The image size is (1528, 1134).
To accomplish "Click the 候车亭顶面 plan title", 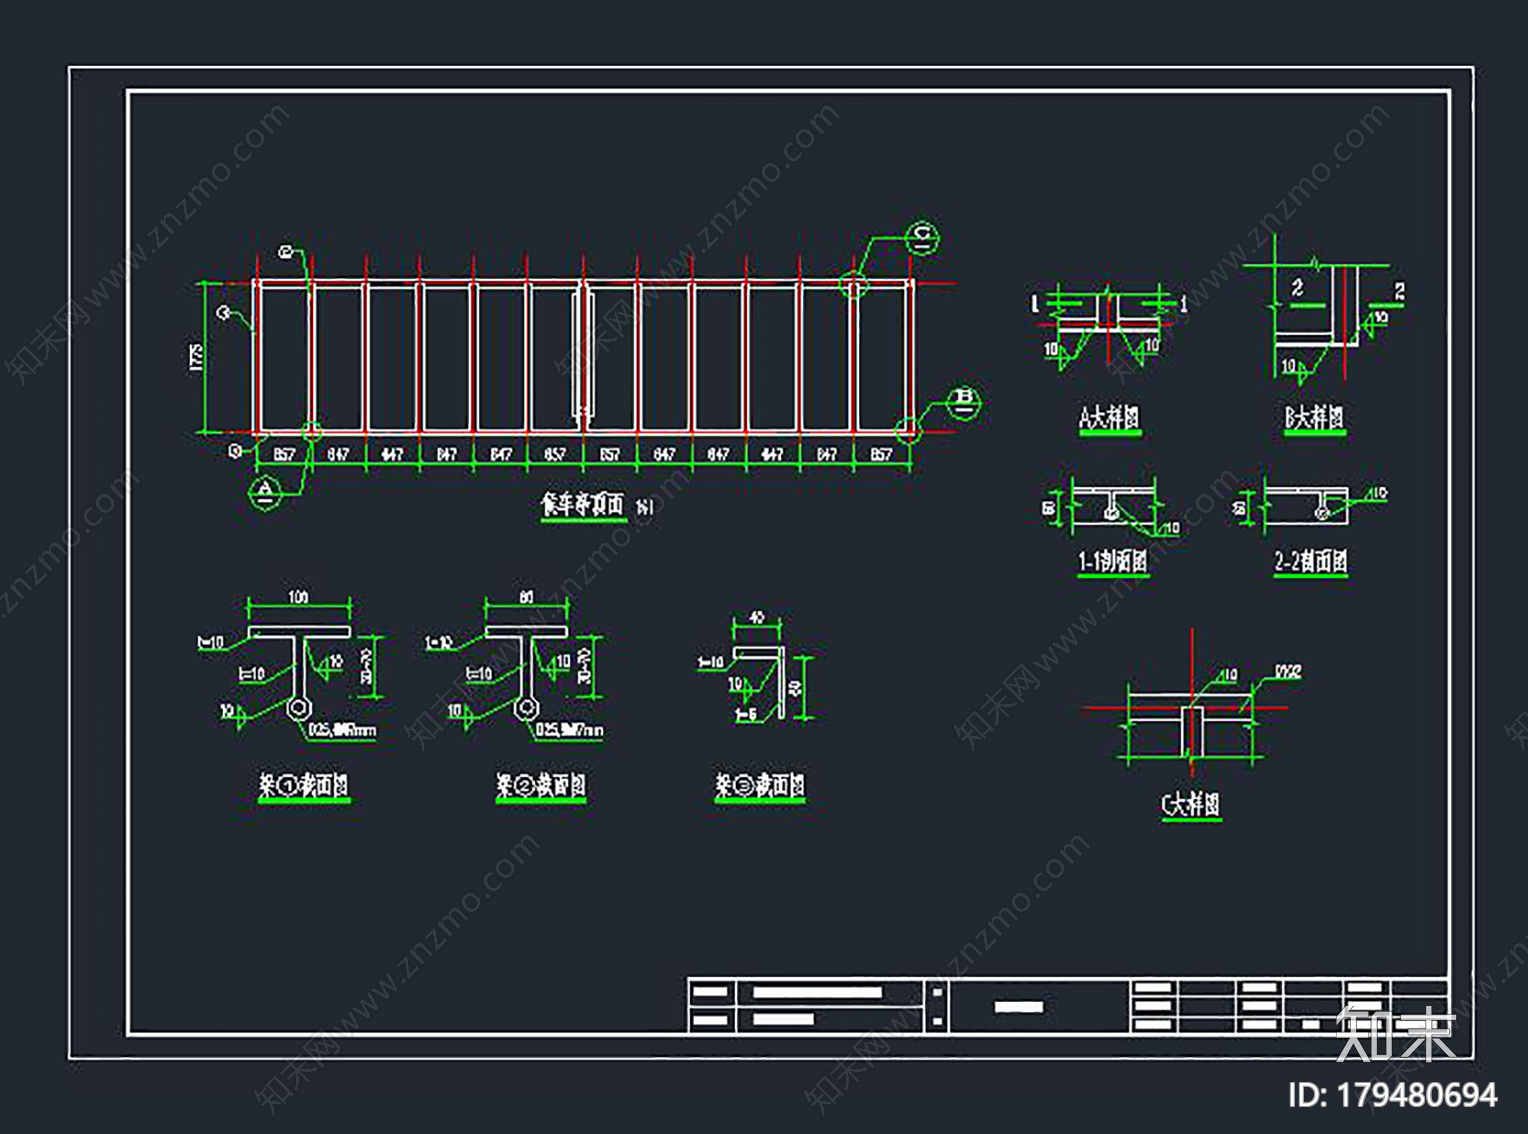I will click(583, 506).
